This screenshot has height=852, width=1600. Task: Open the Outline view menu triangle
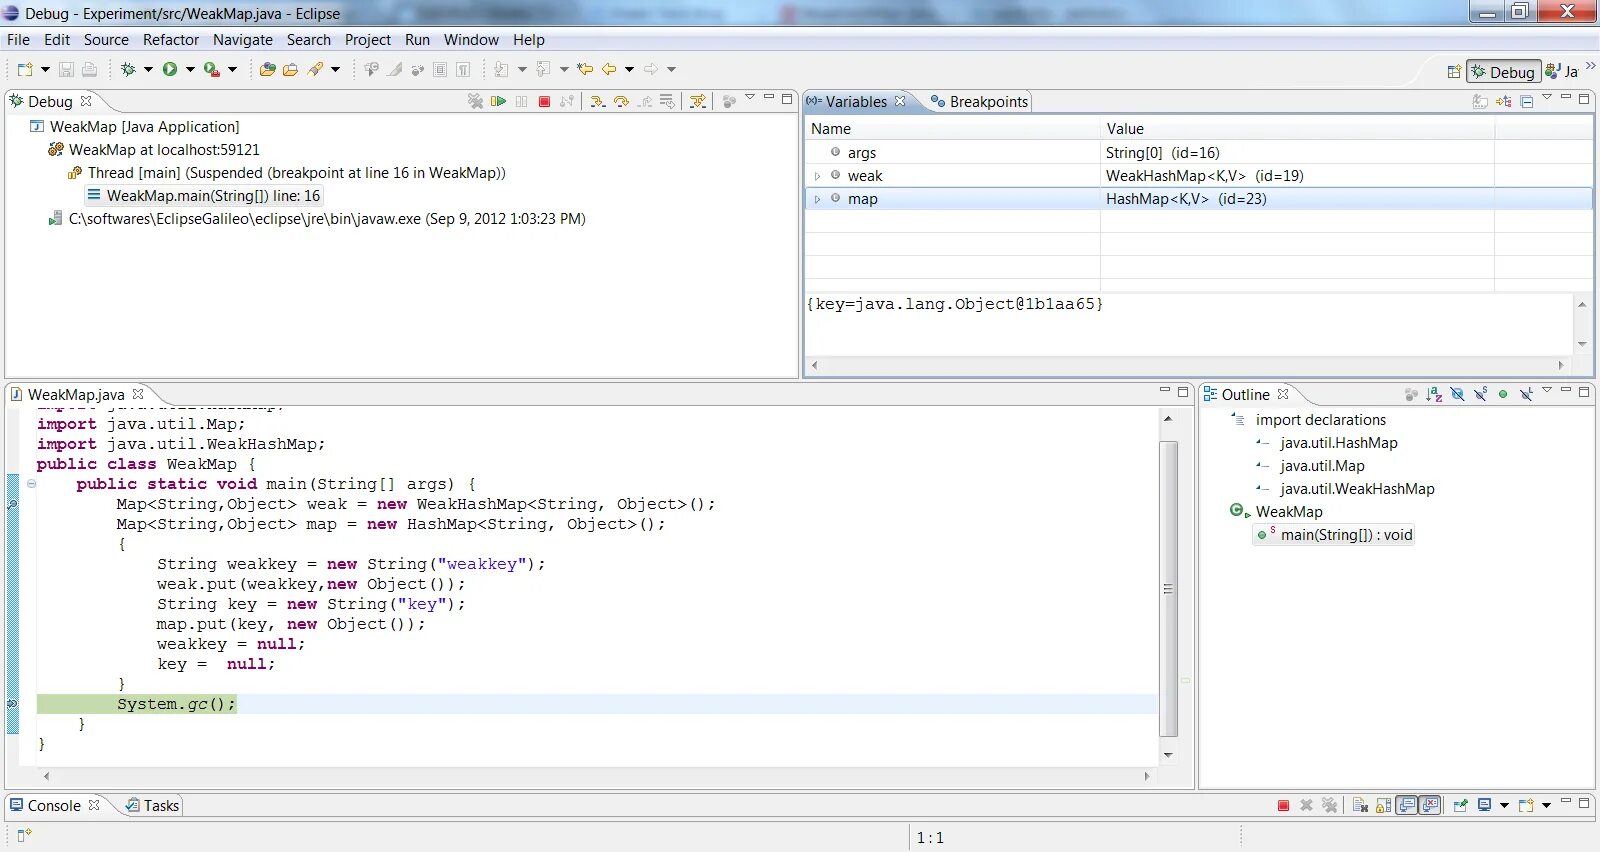click(x=1547, y=391)
